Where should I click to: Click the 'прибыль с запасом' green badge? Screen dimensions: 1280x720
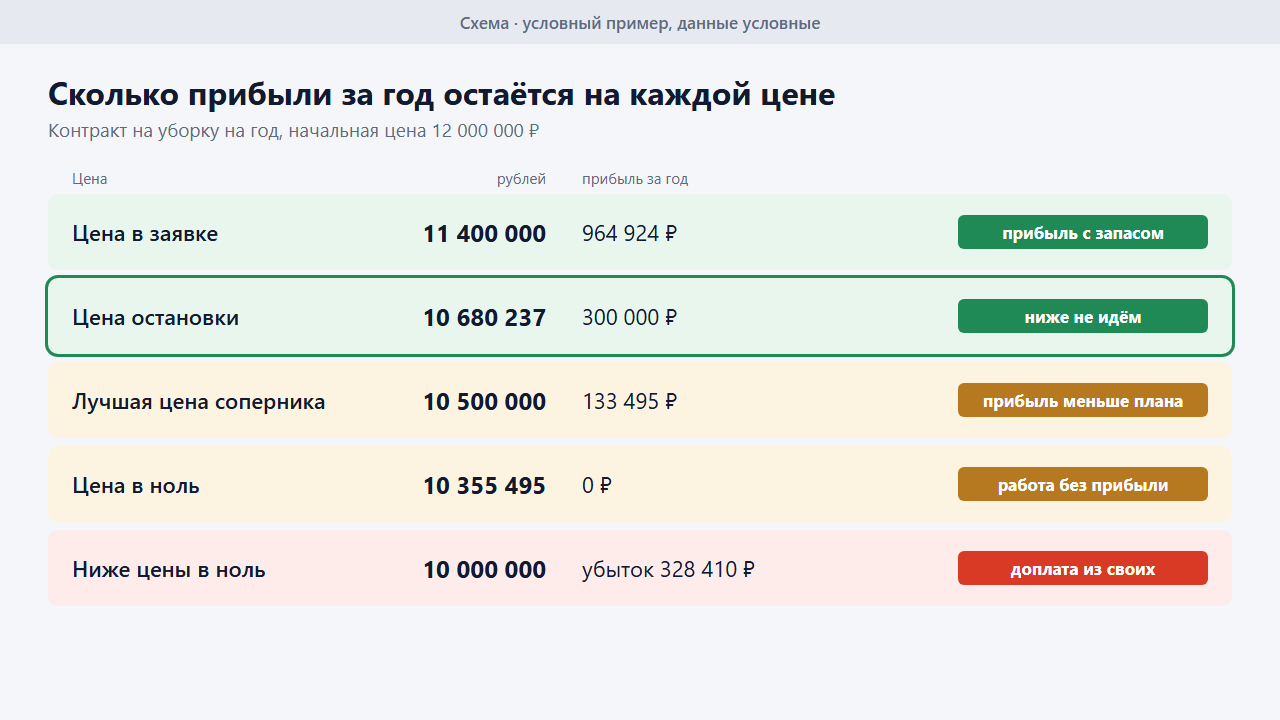pyautogui.click(x=1083, y=232)
